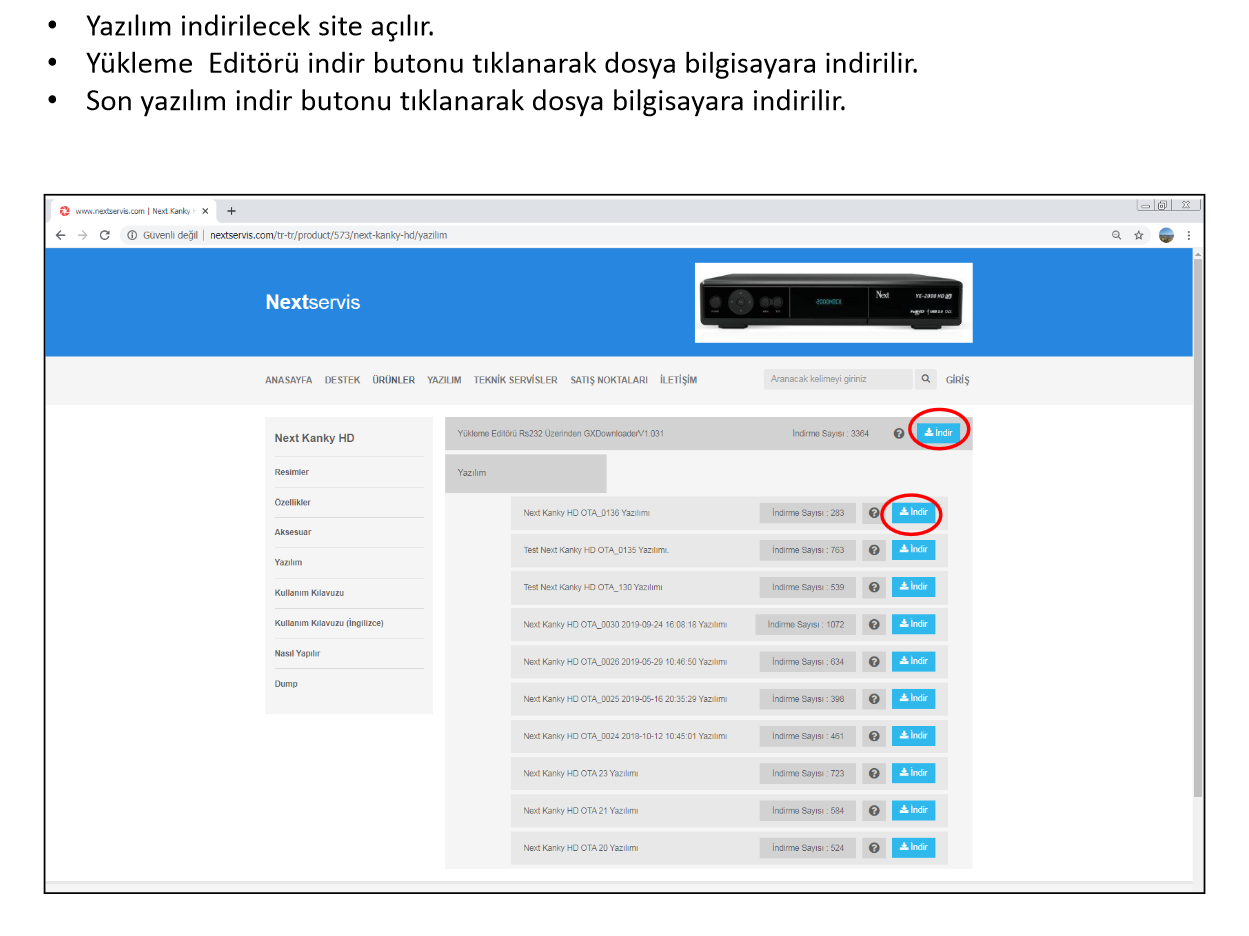Click the browser forward arrow
Image resolution: width=1249 pixels, height=936 pixels.
coord(83,235)
